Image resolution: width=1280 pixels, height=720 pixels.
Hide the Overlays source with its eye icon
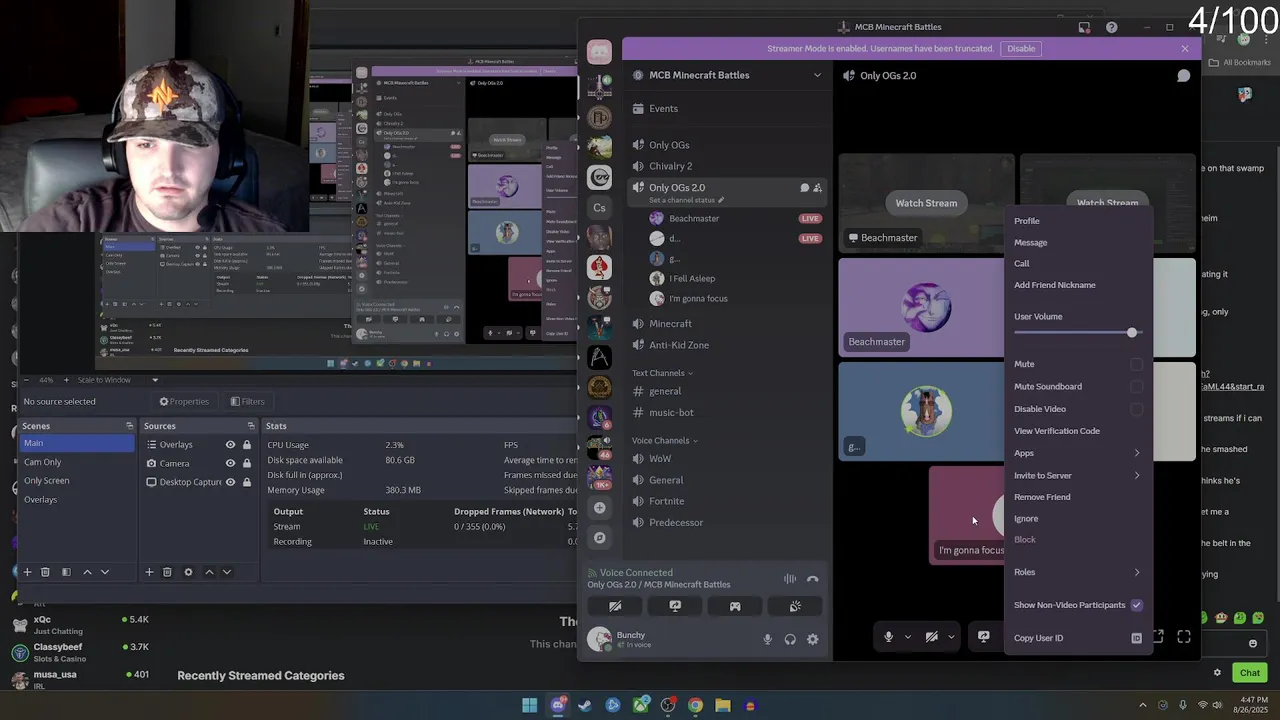click(230, 445)
